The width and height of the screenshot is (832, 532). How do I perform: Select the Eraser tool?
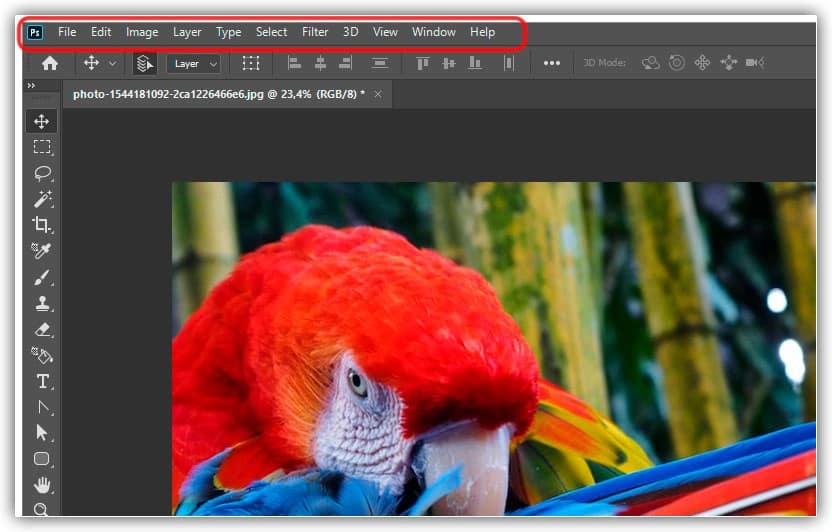[42, 329]
